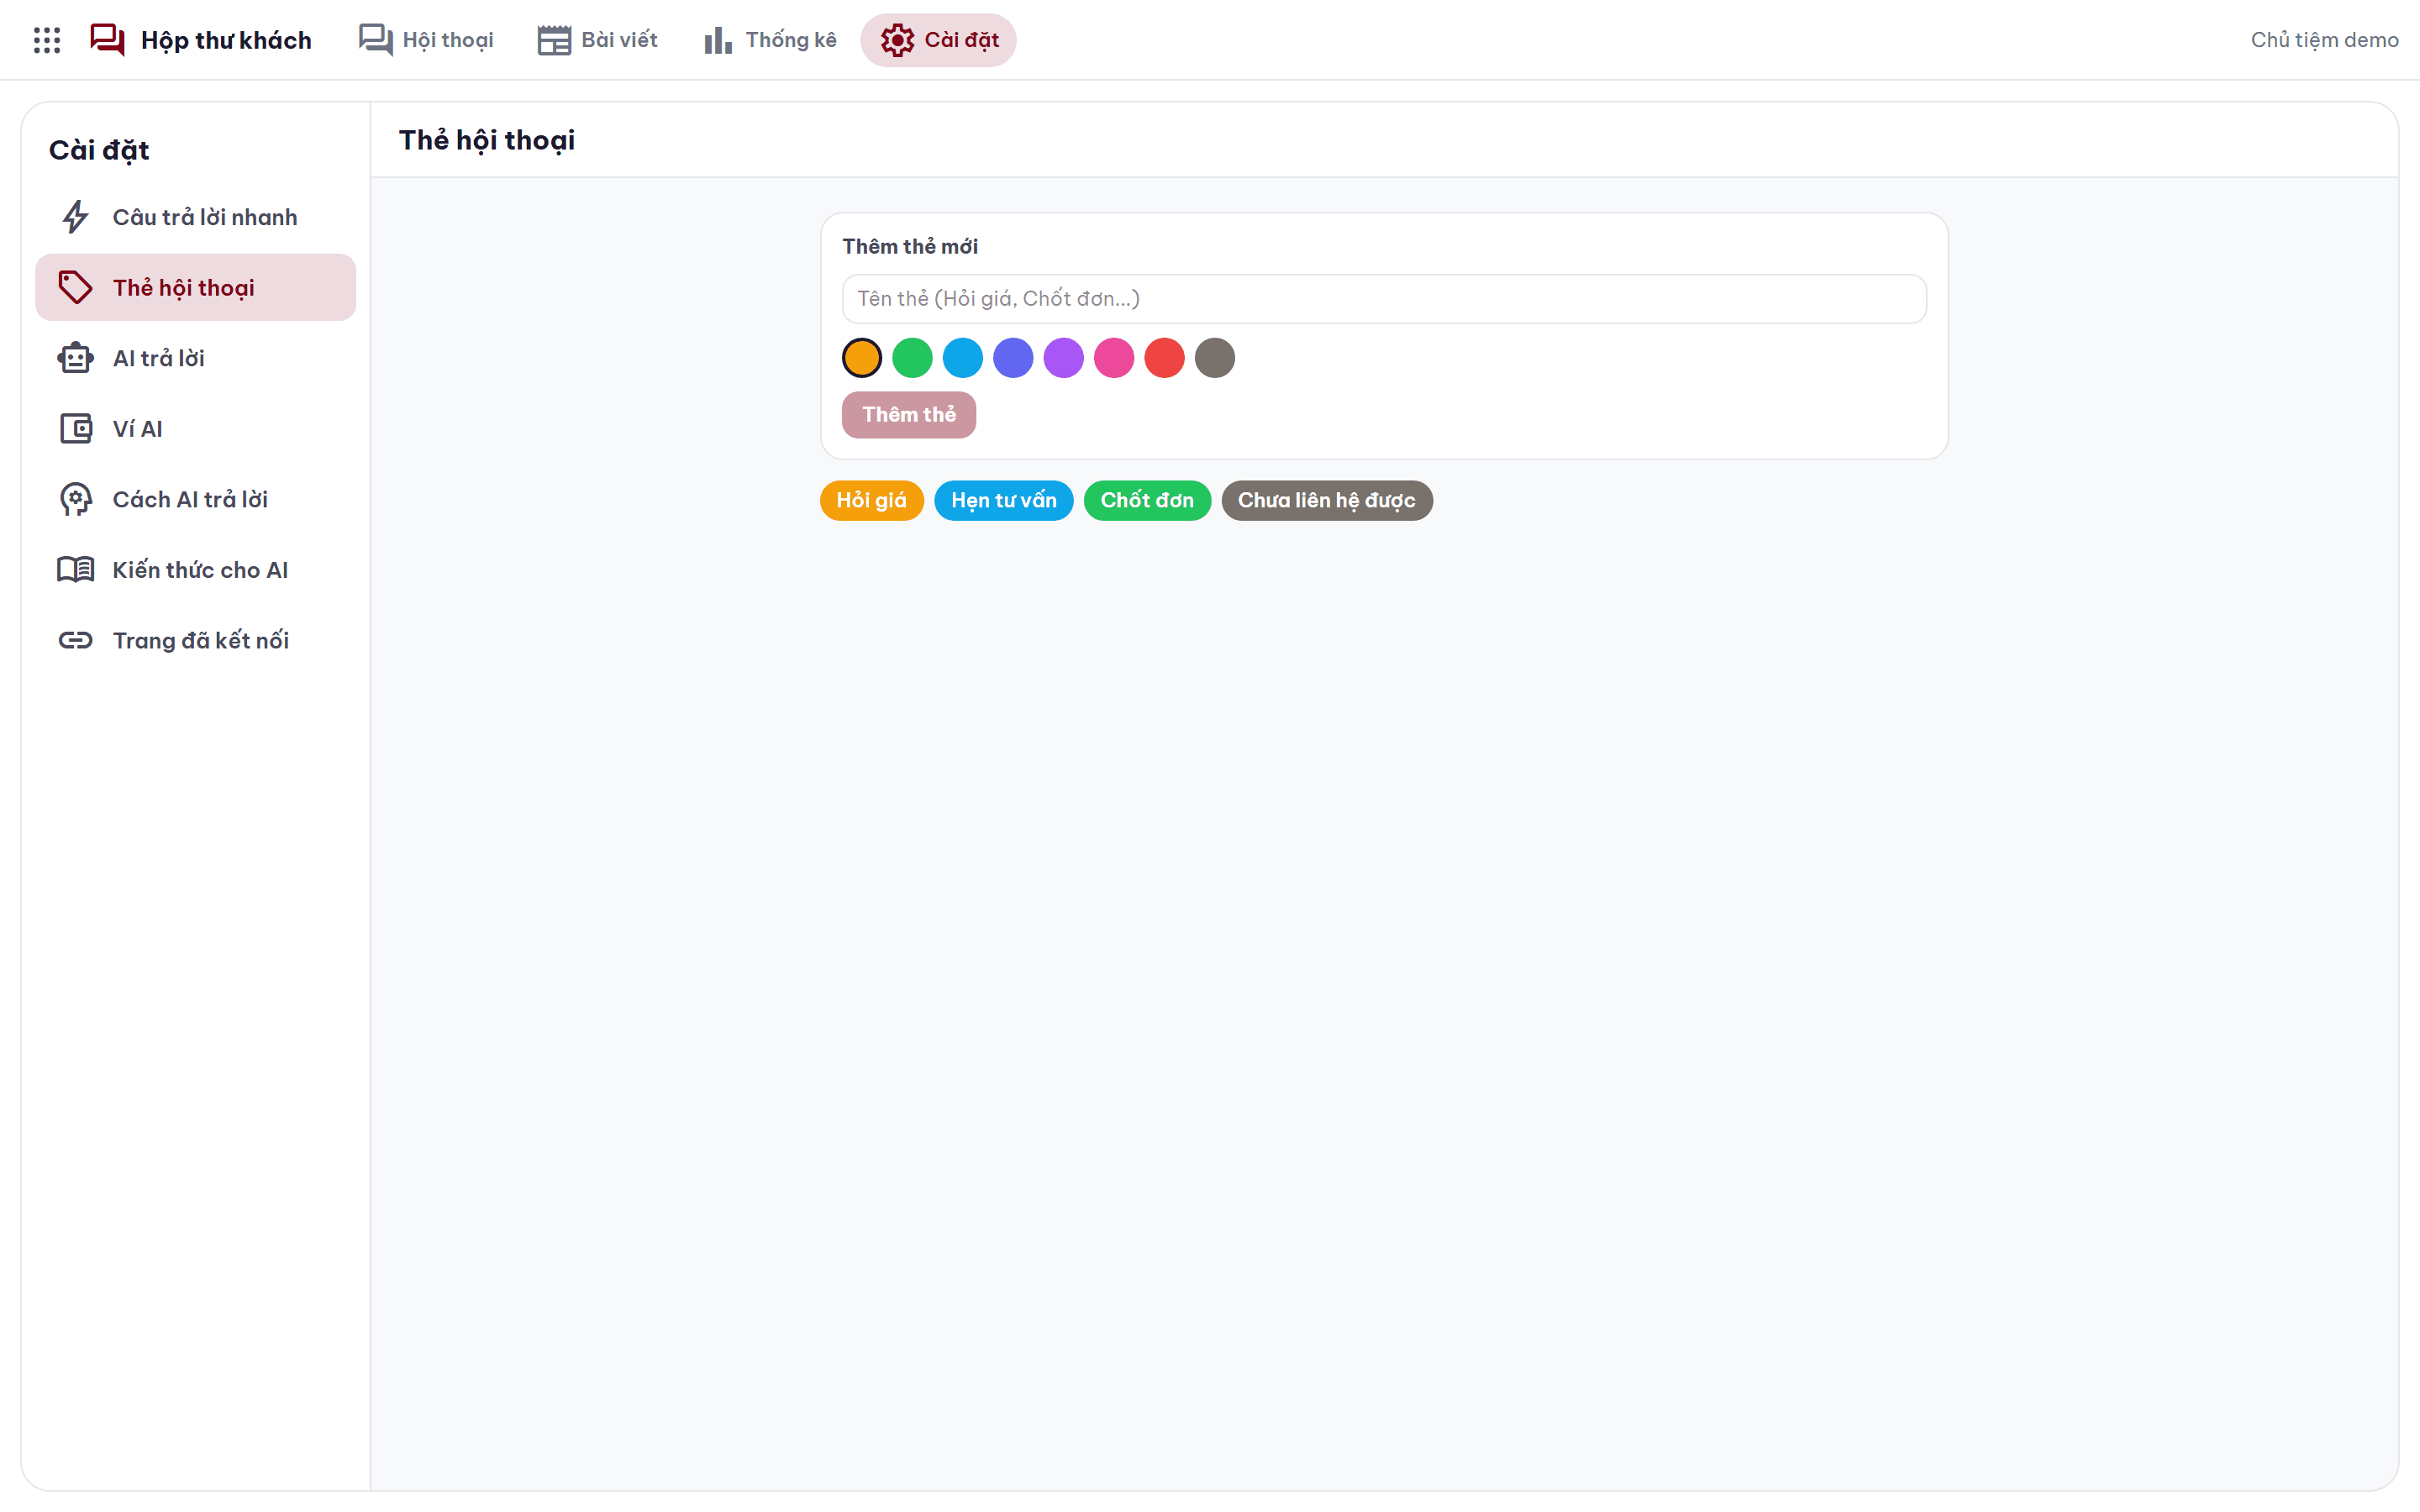Viewport: 2420px width, 1512px height.
Task: Open the apps grid launcher icon
Action: pos(47,40)
